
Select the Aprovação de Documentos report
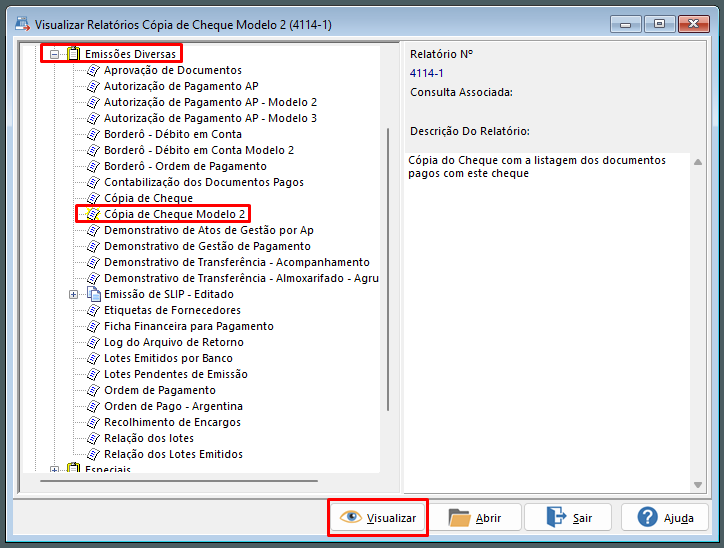173,70
